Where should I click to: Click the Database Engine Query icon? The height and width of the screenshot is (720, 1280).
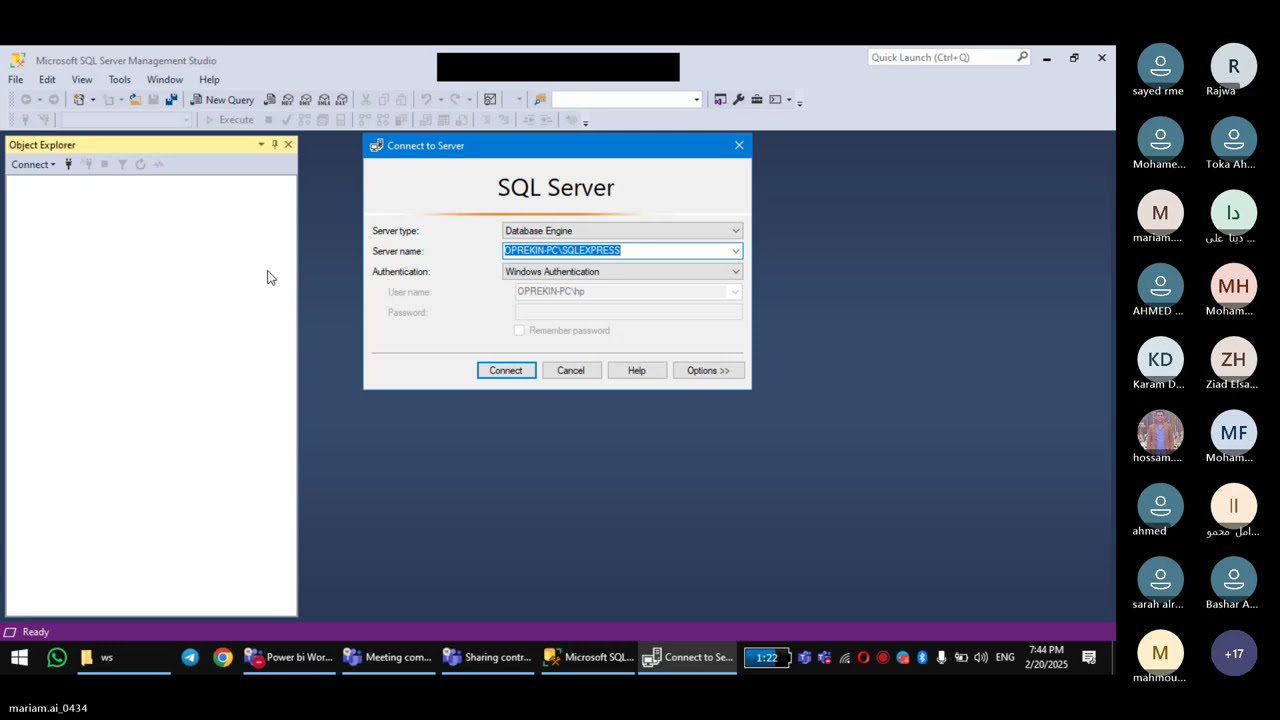[x=270, y=99]
